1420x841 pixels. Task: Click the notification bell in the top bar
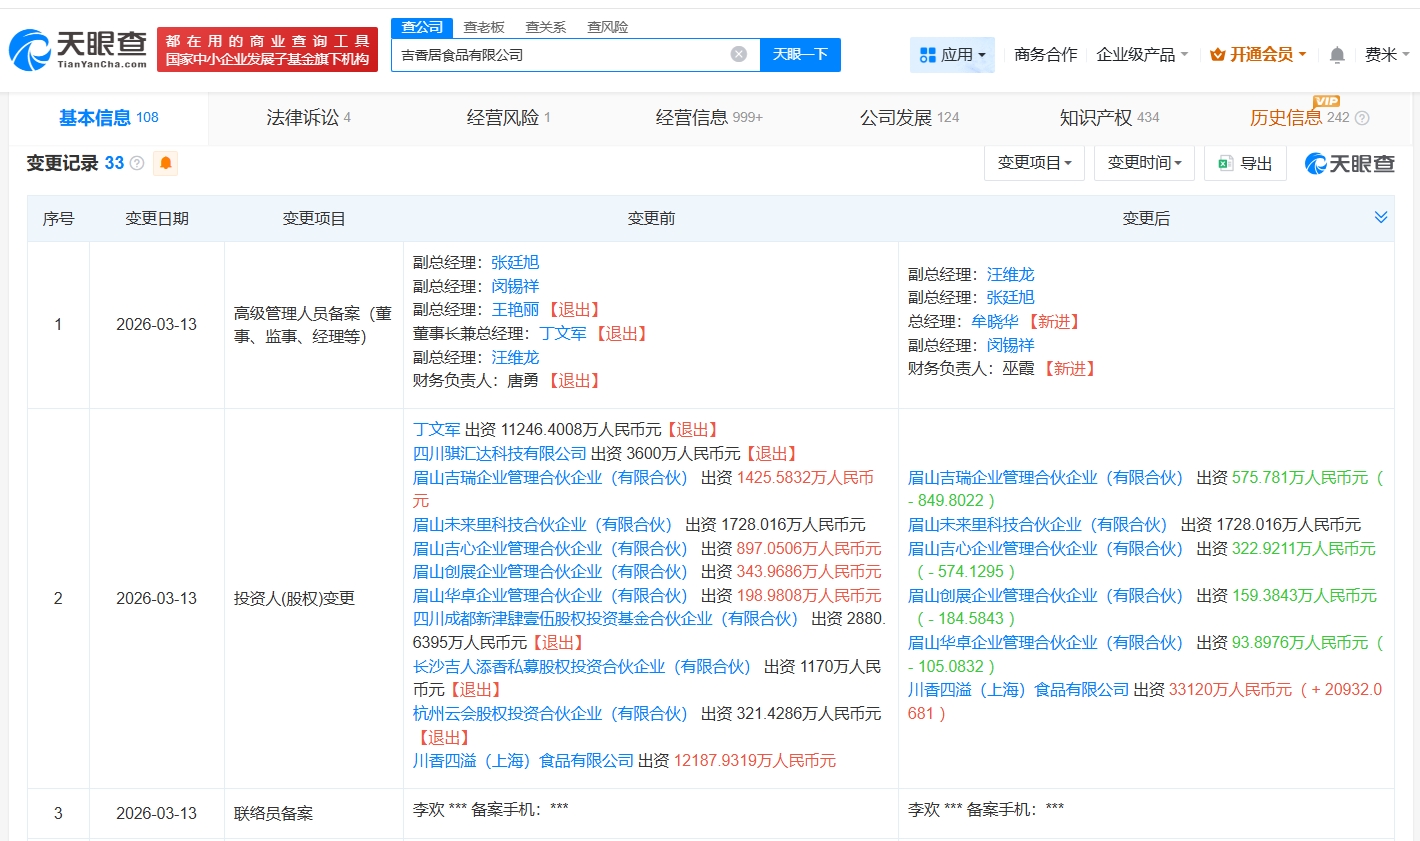point(1336,55)
